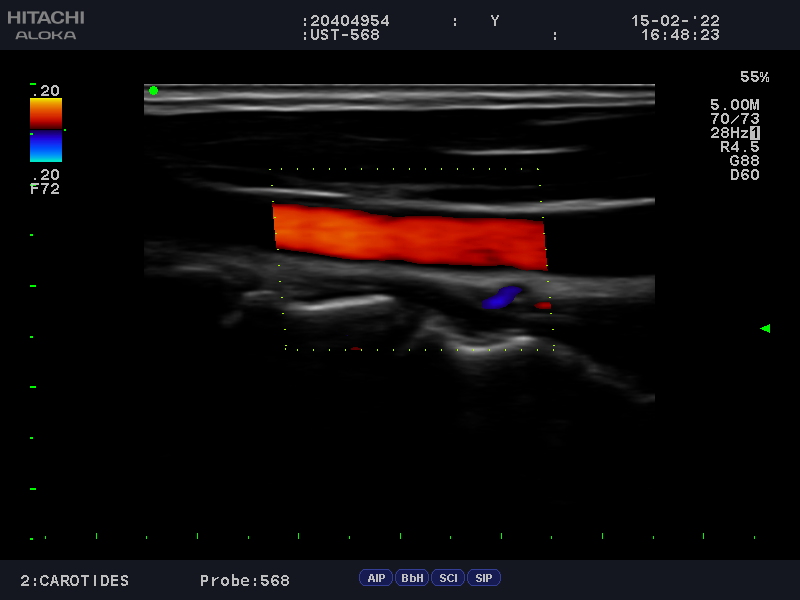The height and width of the screenshot is (600, 800).
Task: Click the AIP button
Action: click(376, 578)
